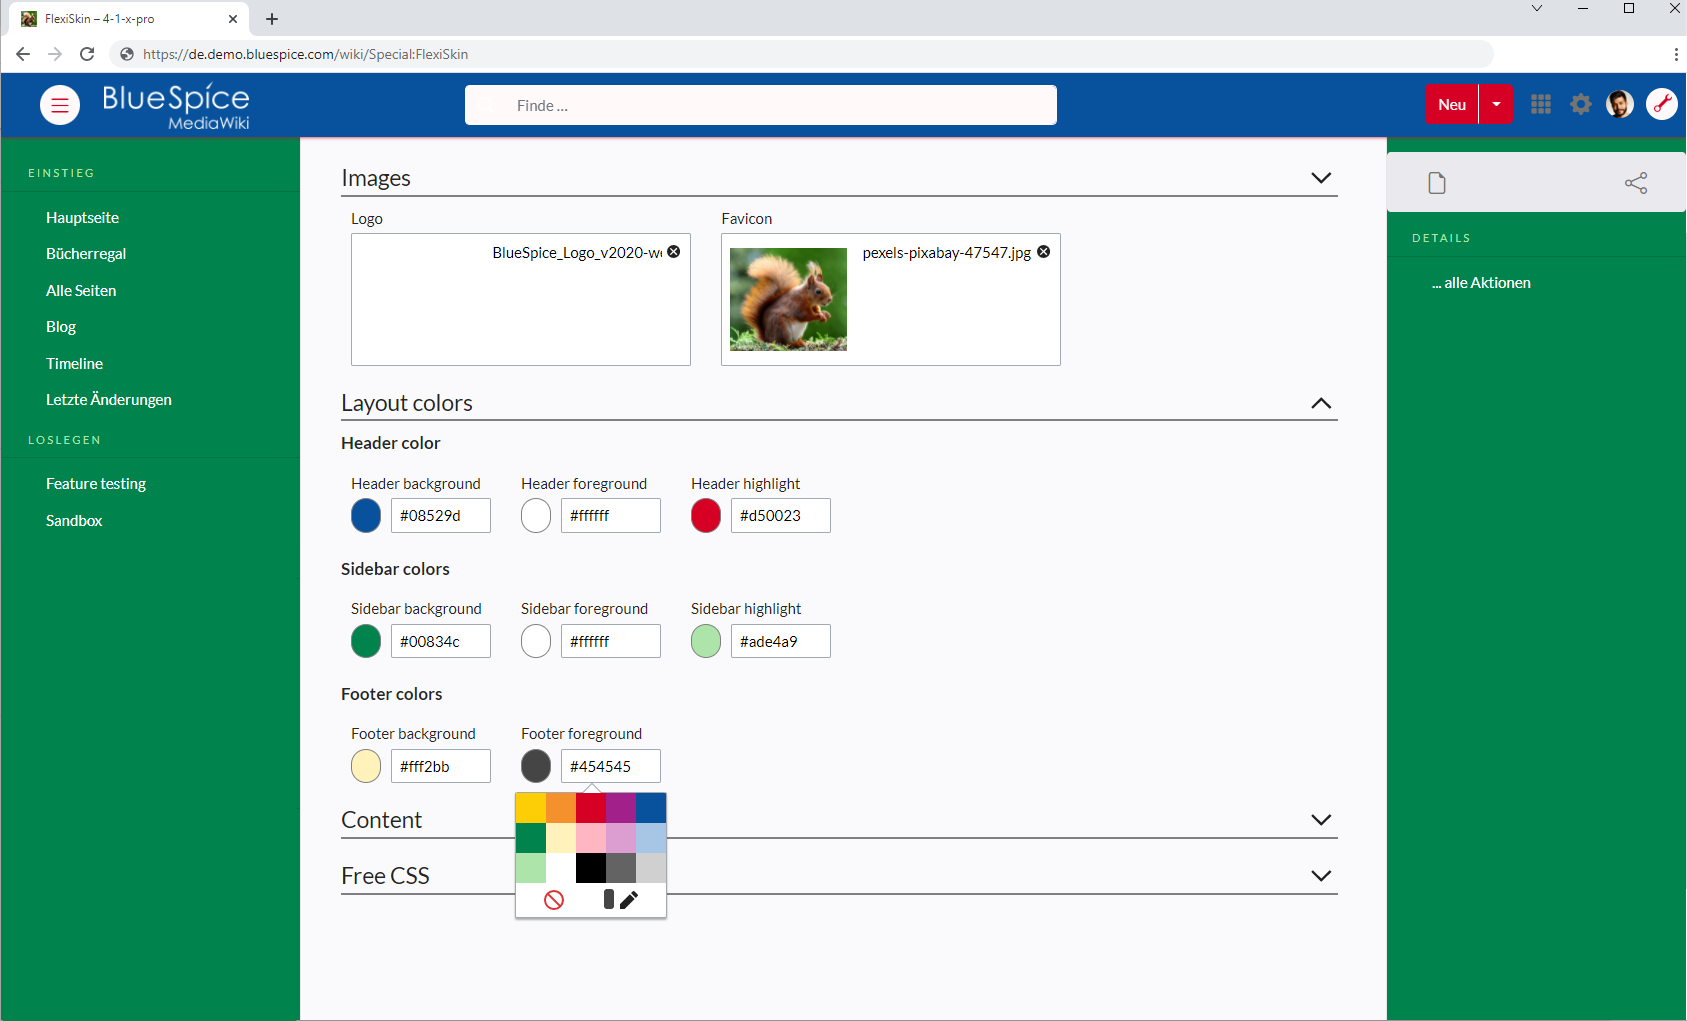Viewport: 1687px width, 1021px height.
Task: Expand the Neu button dropdown arrow
Action: tap(1496, 104)
